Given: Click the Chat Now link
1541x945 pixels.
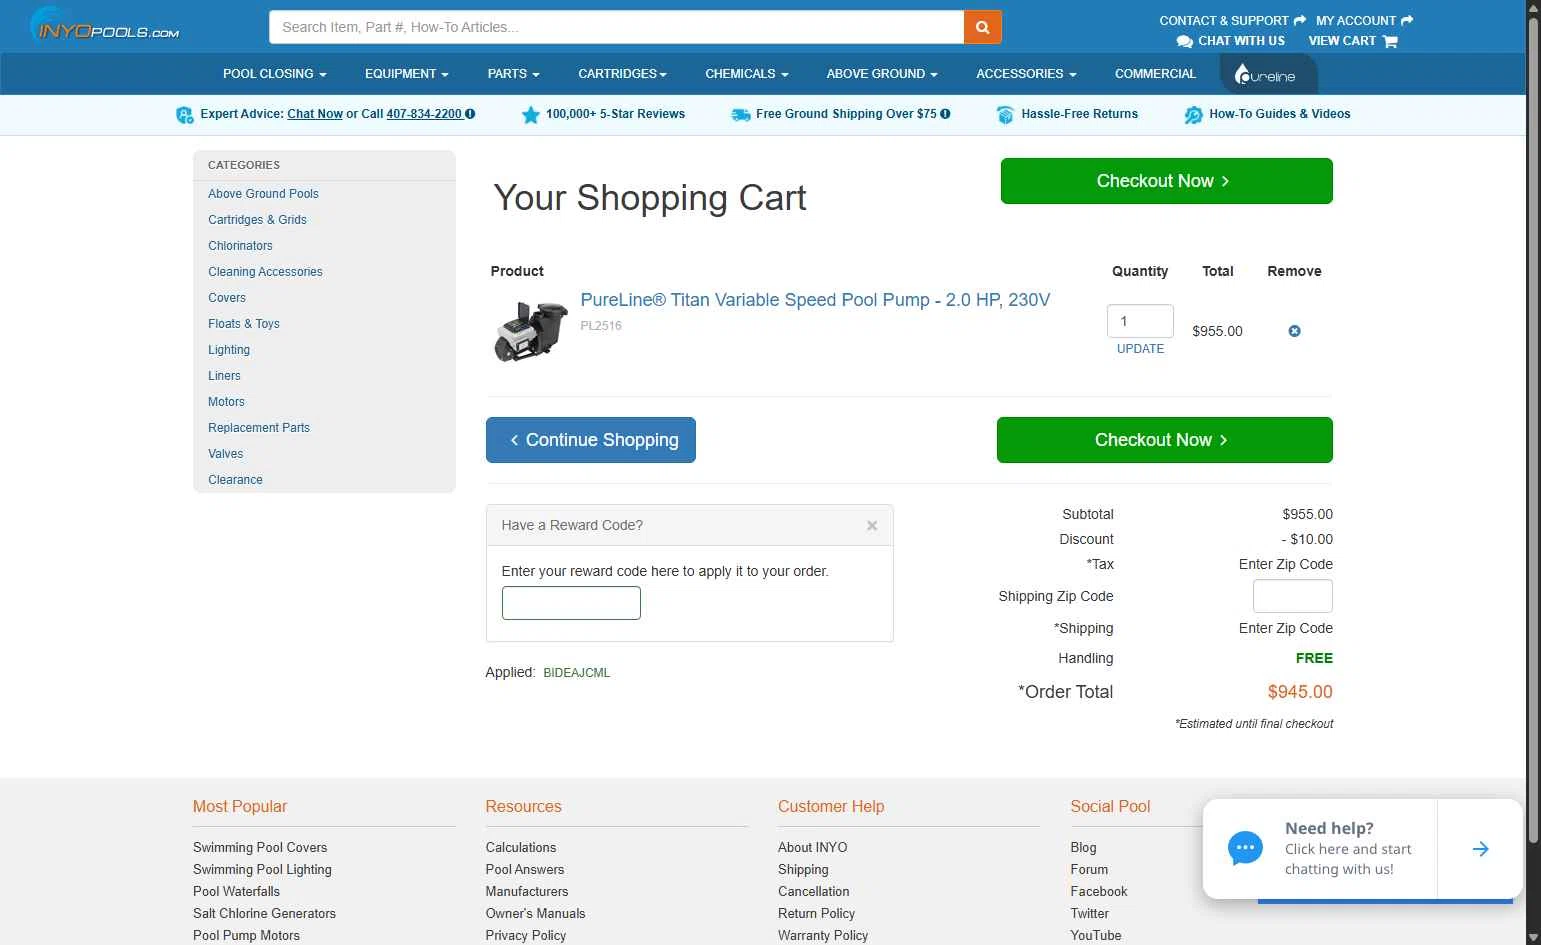Looking at the screenshot, I should pos(315,114).
